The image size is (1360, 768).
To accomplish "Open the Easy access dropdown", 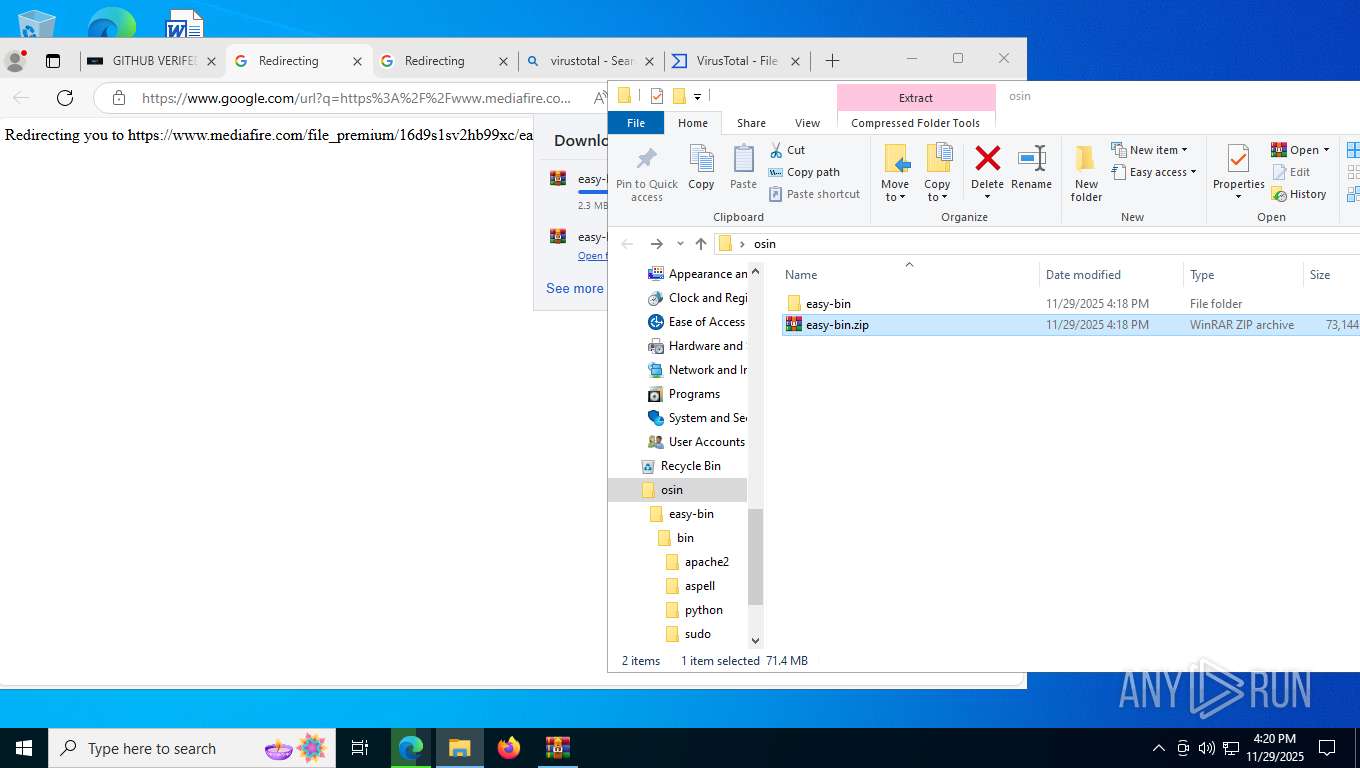I will pyautogui.click(x=1153, y=172).
